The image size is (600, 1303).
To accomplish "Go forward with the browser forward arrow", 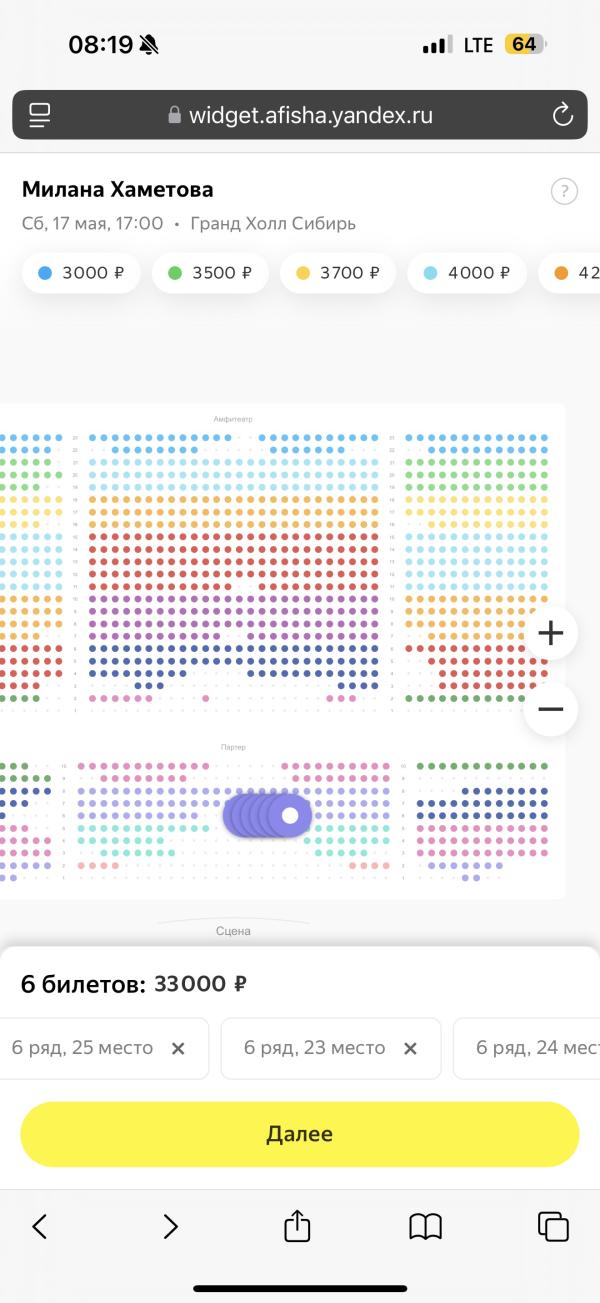I will pyautogui.click(x=170, y=1226).
